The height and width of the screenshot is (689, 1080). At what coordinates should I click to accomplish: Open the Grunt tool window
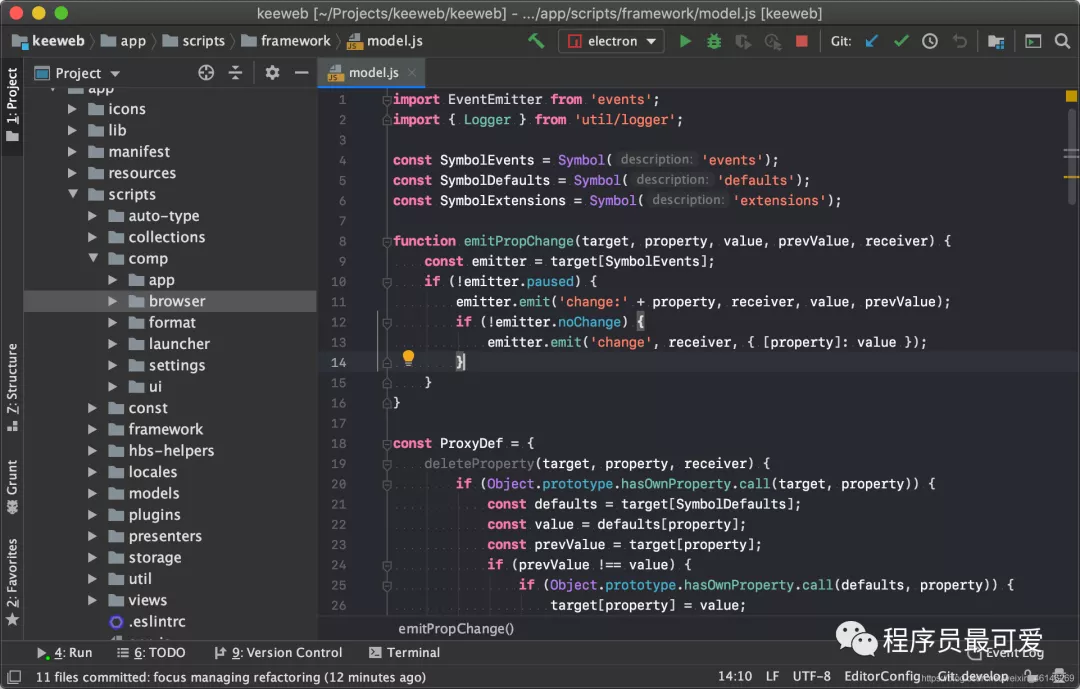point(12,486)
